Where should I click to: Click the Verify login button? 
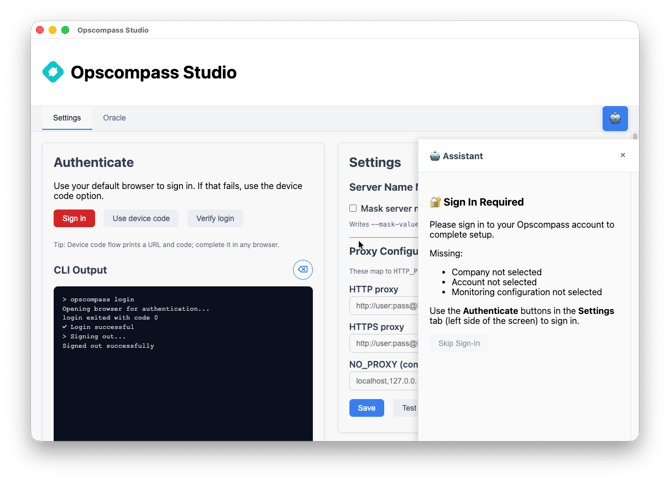tap(215, 218)
